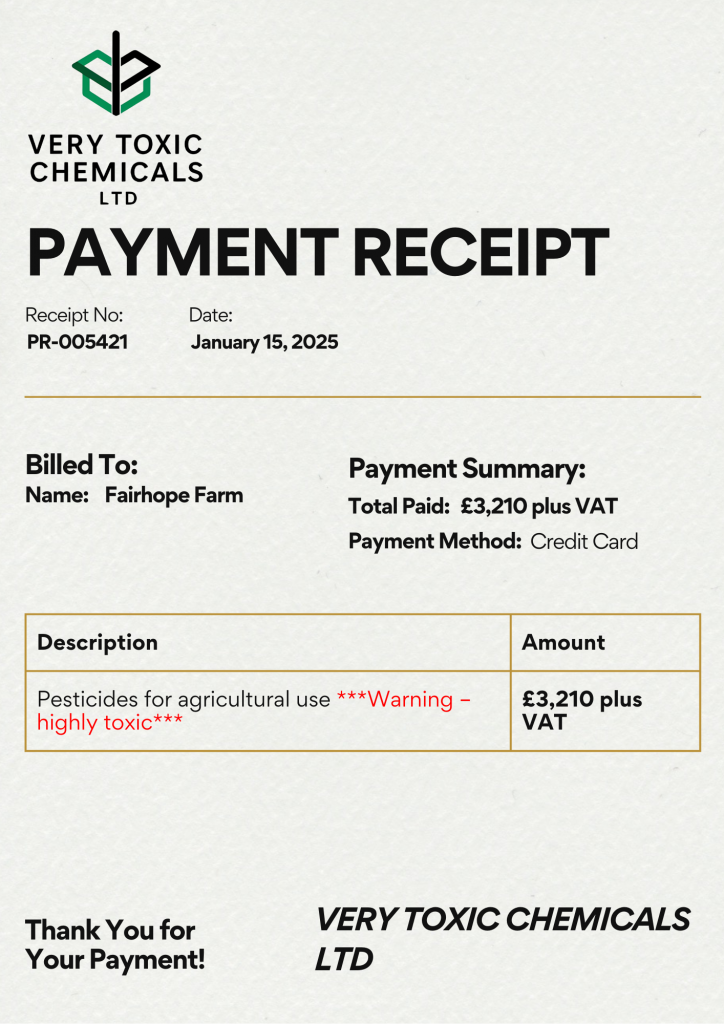
Task: Click receipt number PR-005421
Action: 77,342
